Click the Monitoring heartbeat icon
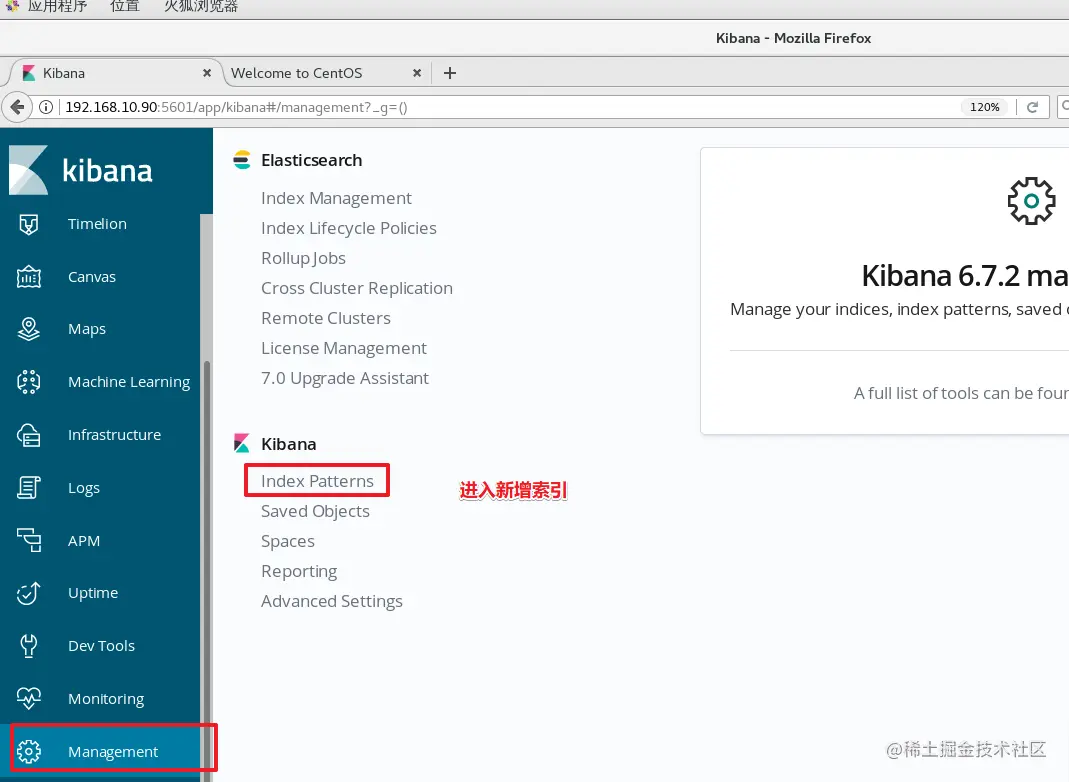The image size is (1069, 782). (x=29, y=698)
